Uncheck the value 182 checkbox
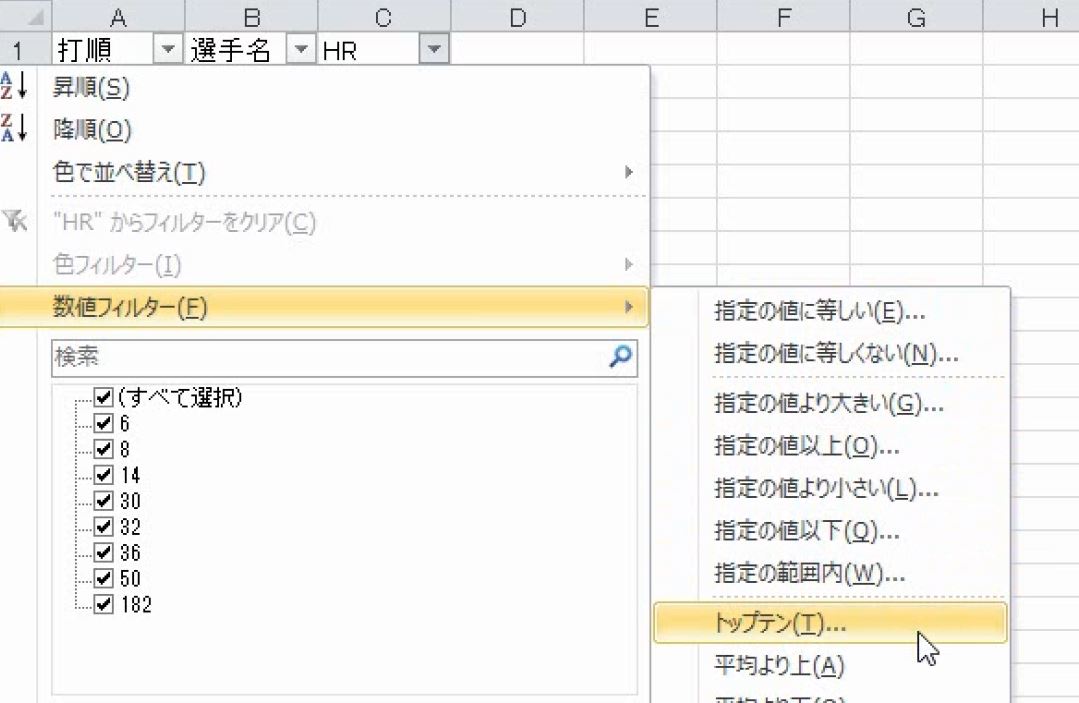The image size is (1079, 703). (102, 604)
